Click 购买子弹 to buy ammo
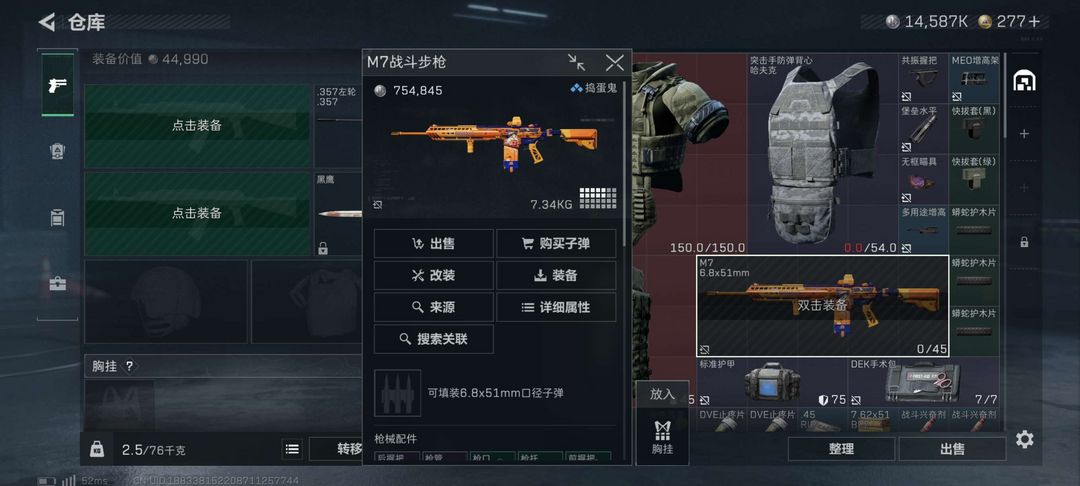The height and width of the screenshot is (486, 1080). (x=556, y=244)
